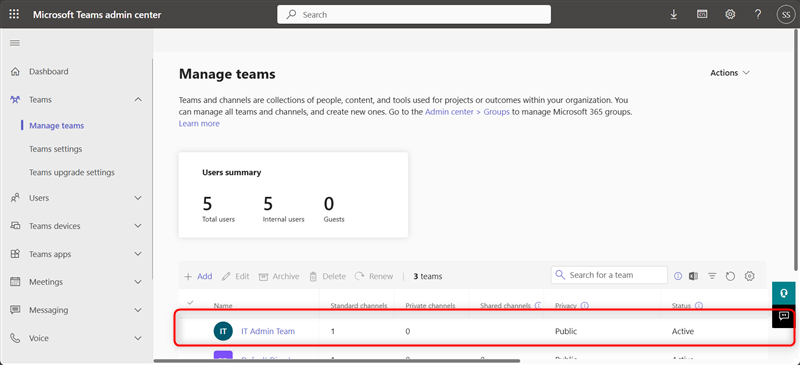Screen dimensions: 800x365
Task: Open Teams upgrade settings in the sidebar
Action: 72,173
